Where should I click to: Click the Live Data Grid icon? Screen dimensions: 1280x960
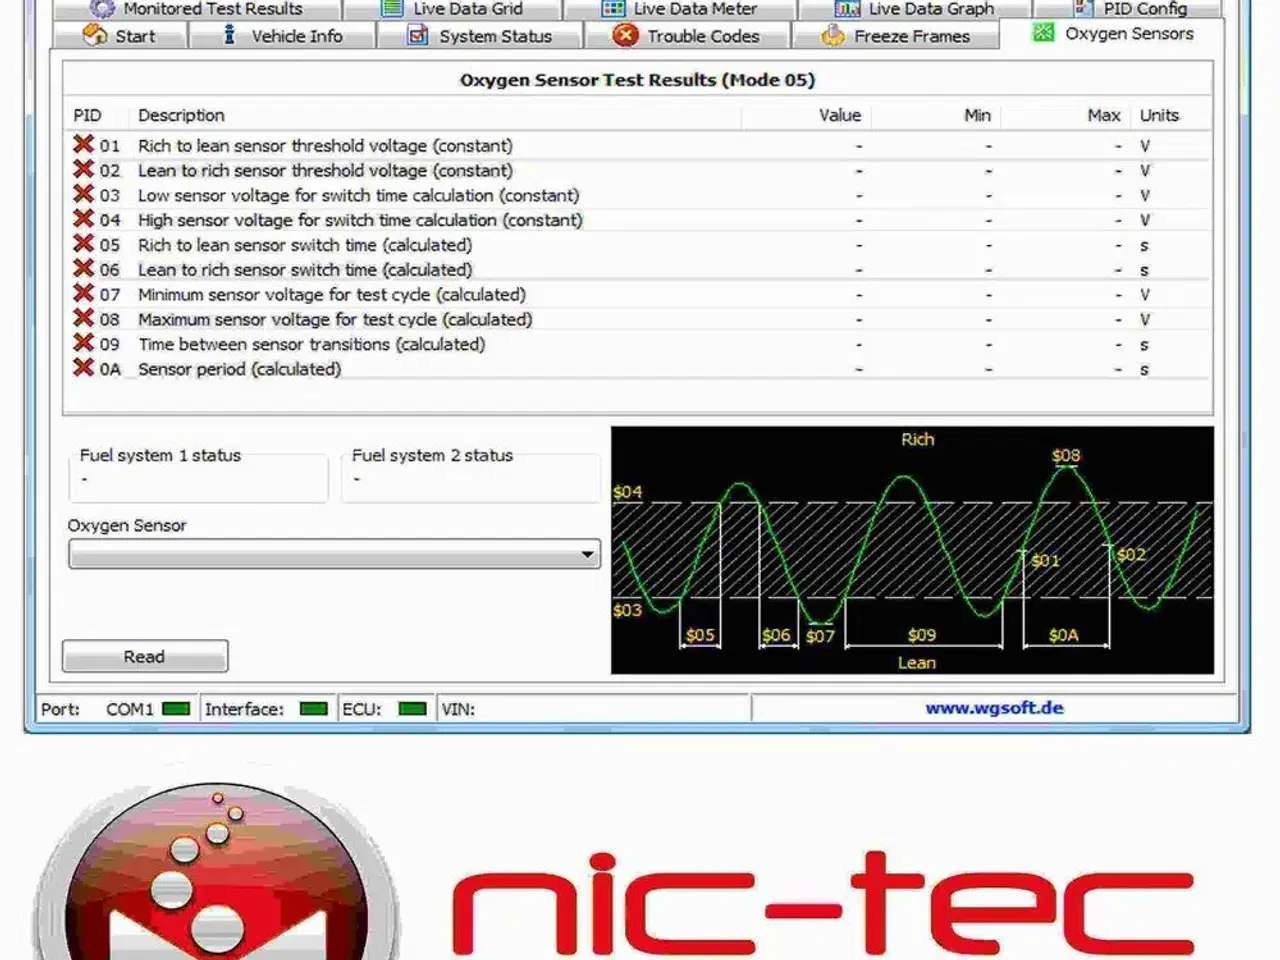[x=392, y=9]
